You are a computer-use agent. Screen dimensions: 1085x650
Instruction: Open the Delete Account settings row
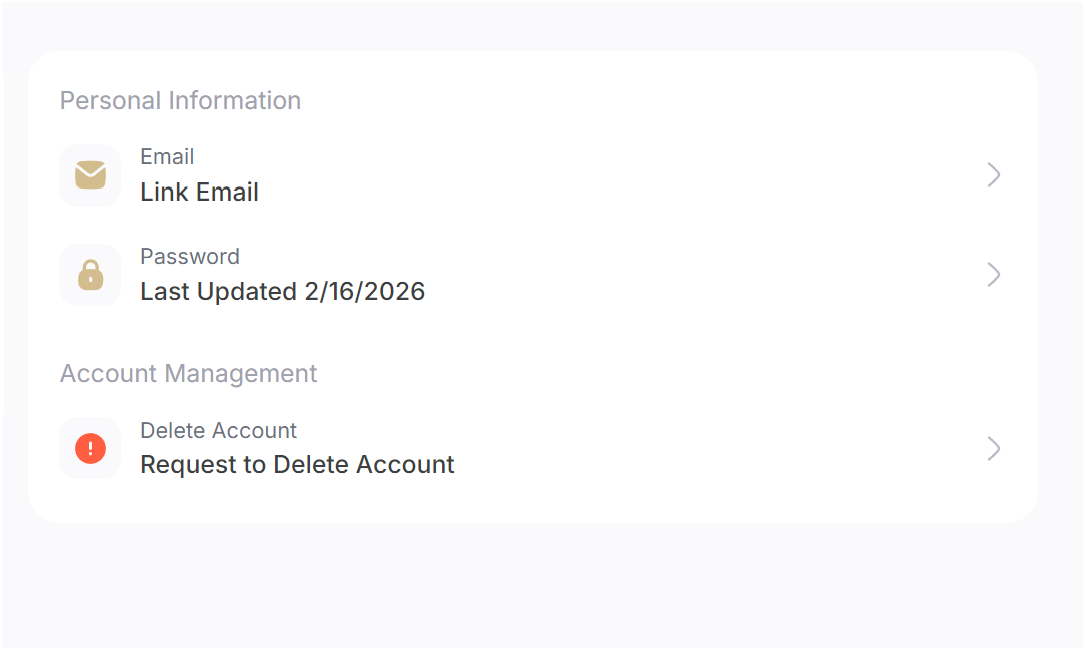(x=532, y=449)
